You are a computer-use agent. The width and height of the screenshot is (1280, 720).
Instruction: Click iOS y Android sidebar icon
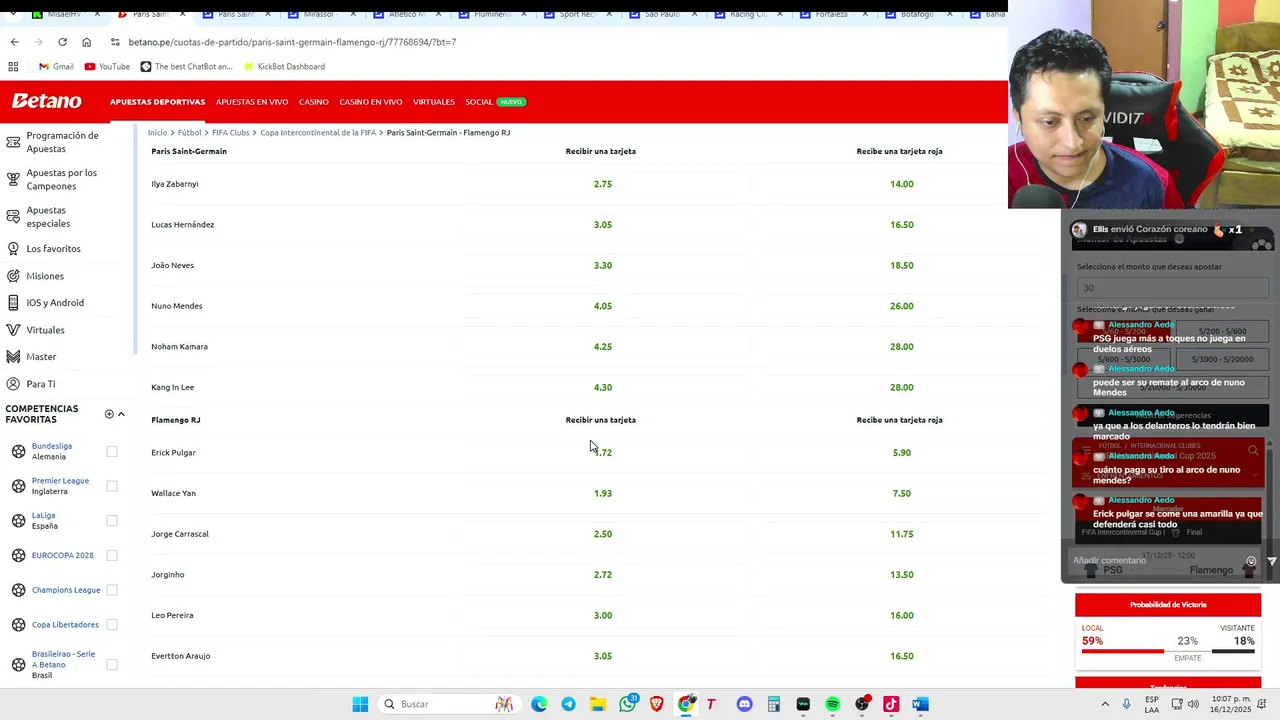[x=13, y=302]
